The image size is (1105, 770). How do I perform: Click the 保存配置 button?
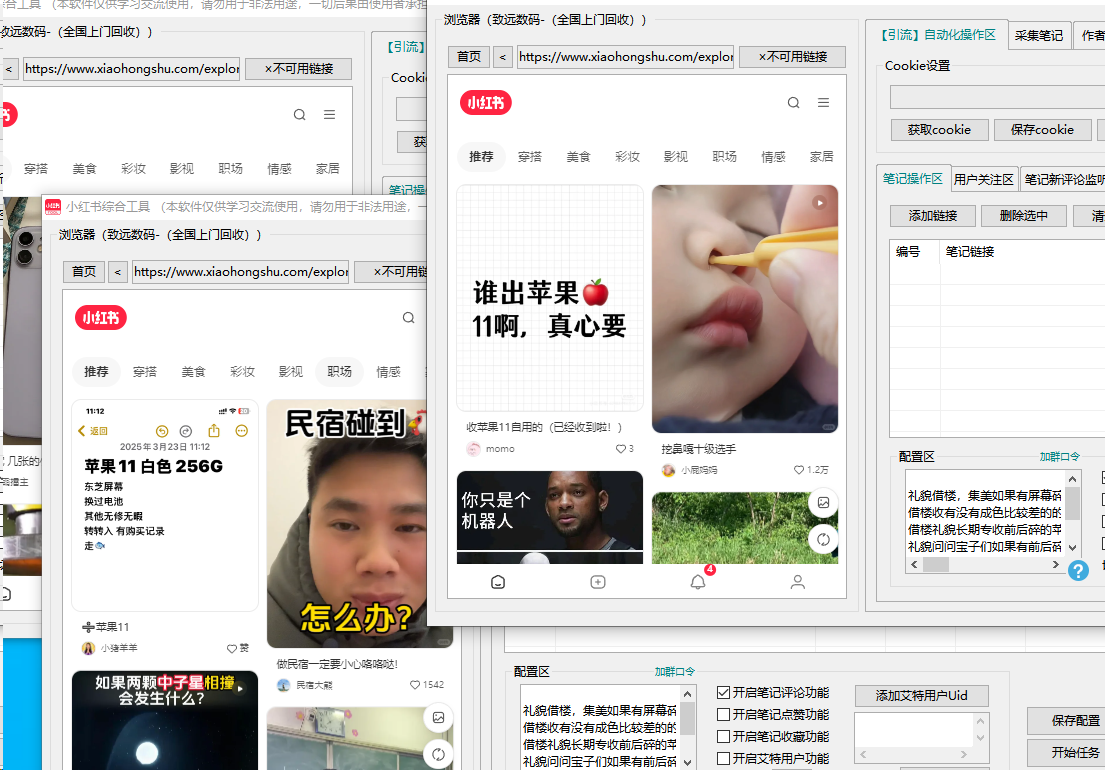(1066, 721)
